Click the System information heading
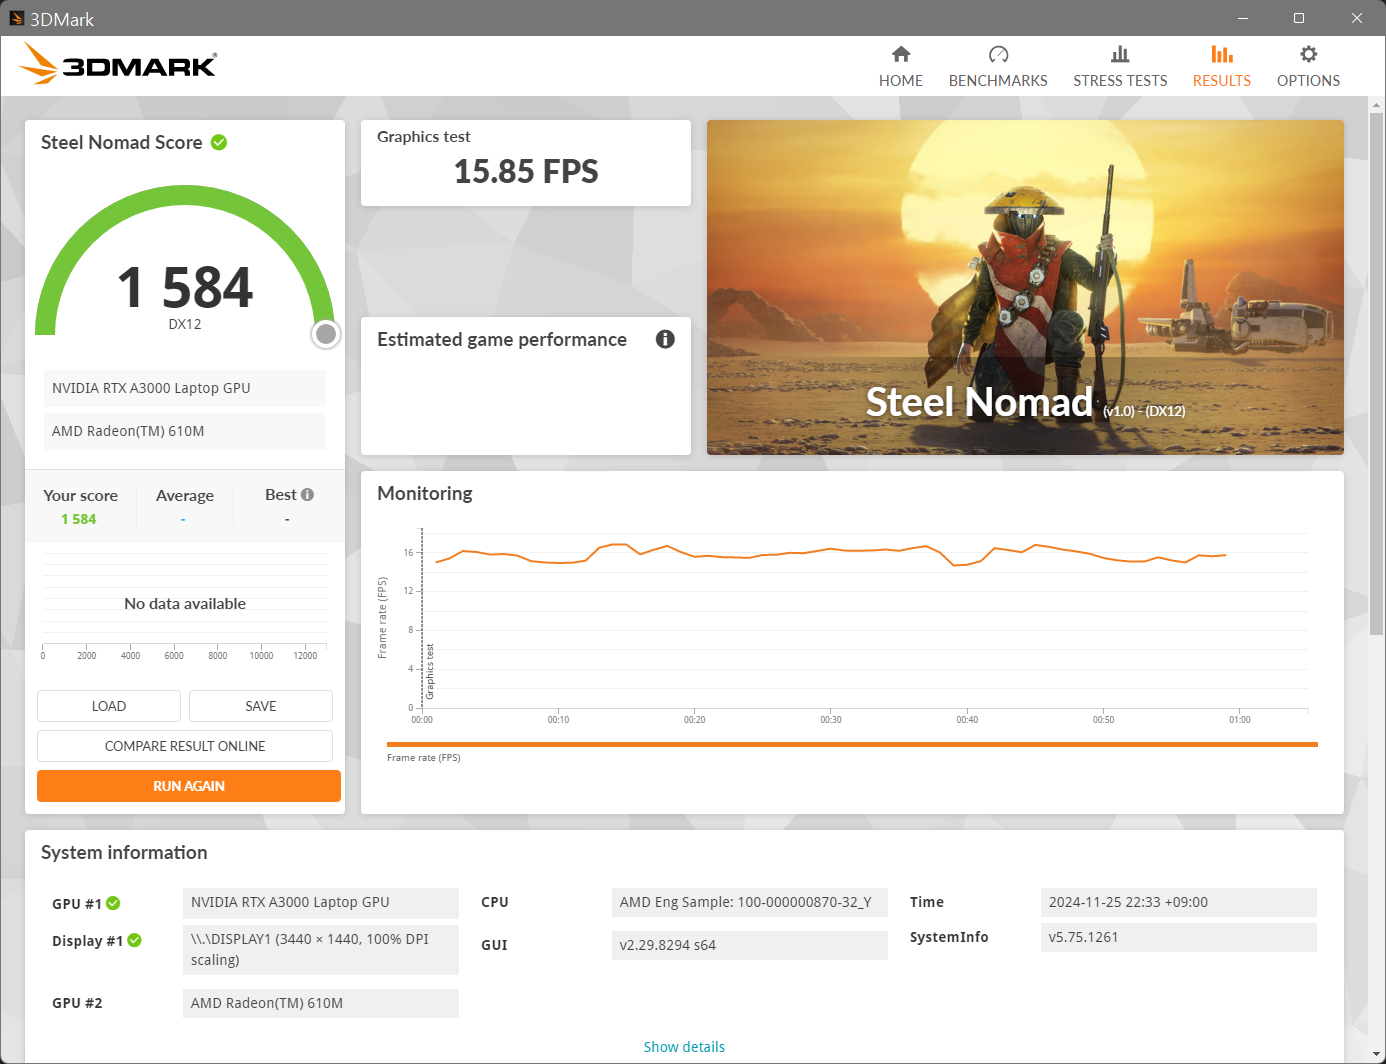The image size is (1386, 1064). pos(124,852)
